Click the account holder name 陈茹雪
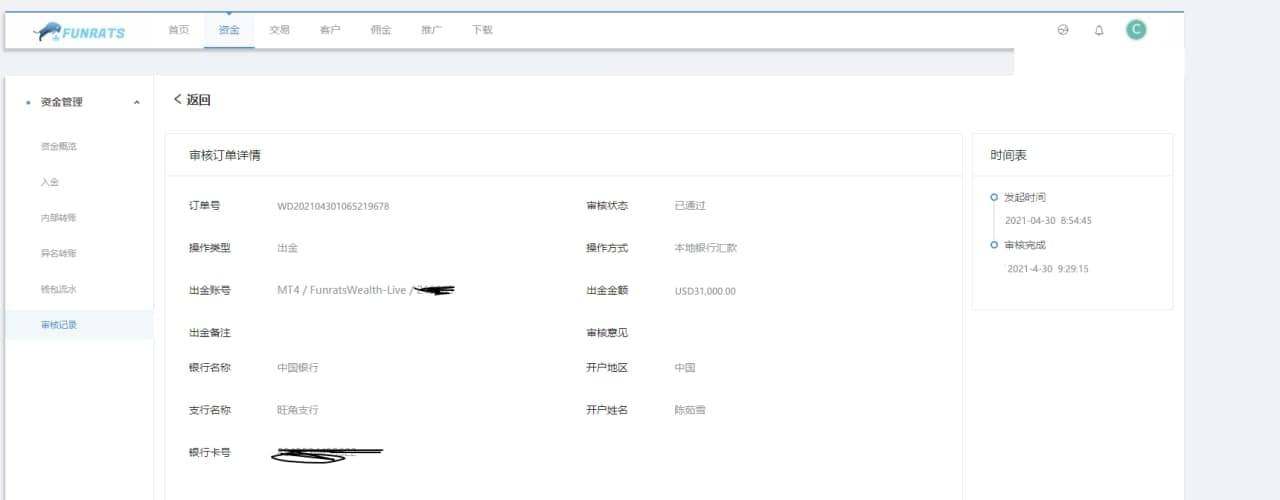 pyautogui.click(x=690, y=410)
